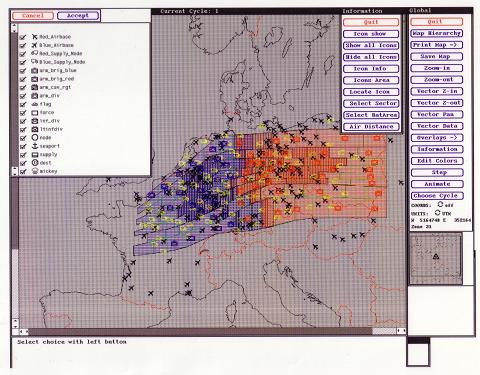Image resolution: width=480 pixels, height=375 pixels.
Task: Toggle the COORDS off radio button
Action: pyautogui.click(x=440, y=204)
